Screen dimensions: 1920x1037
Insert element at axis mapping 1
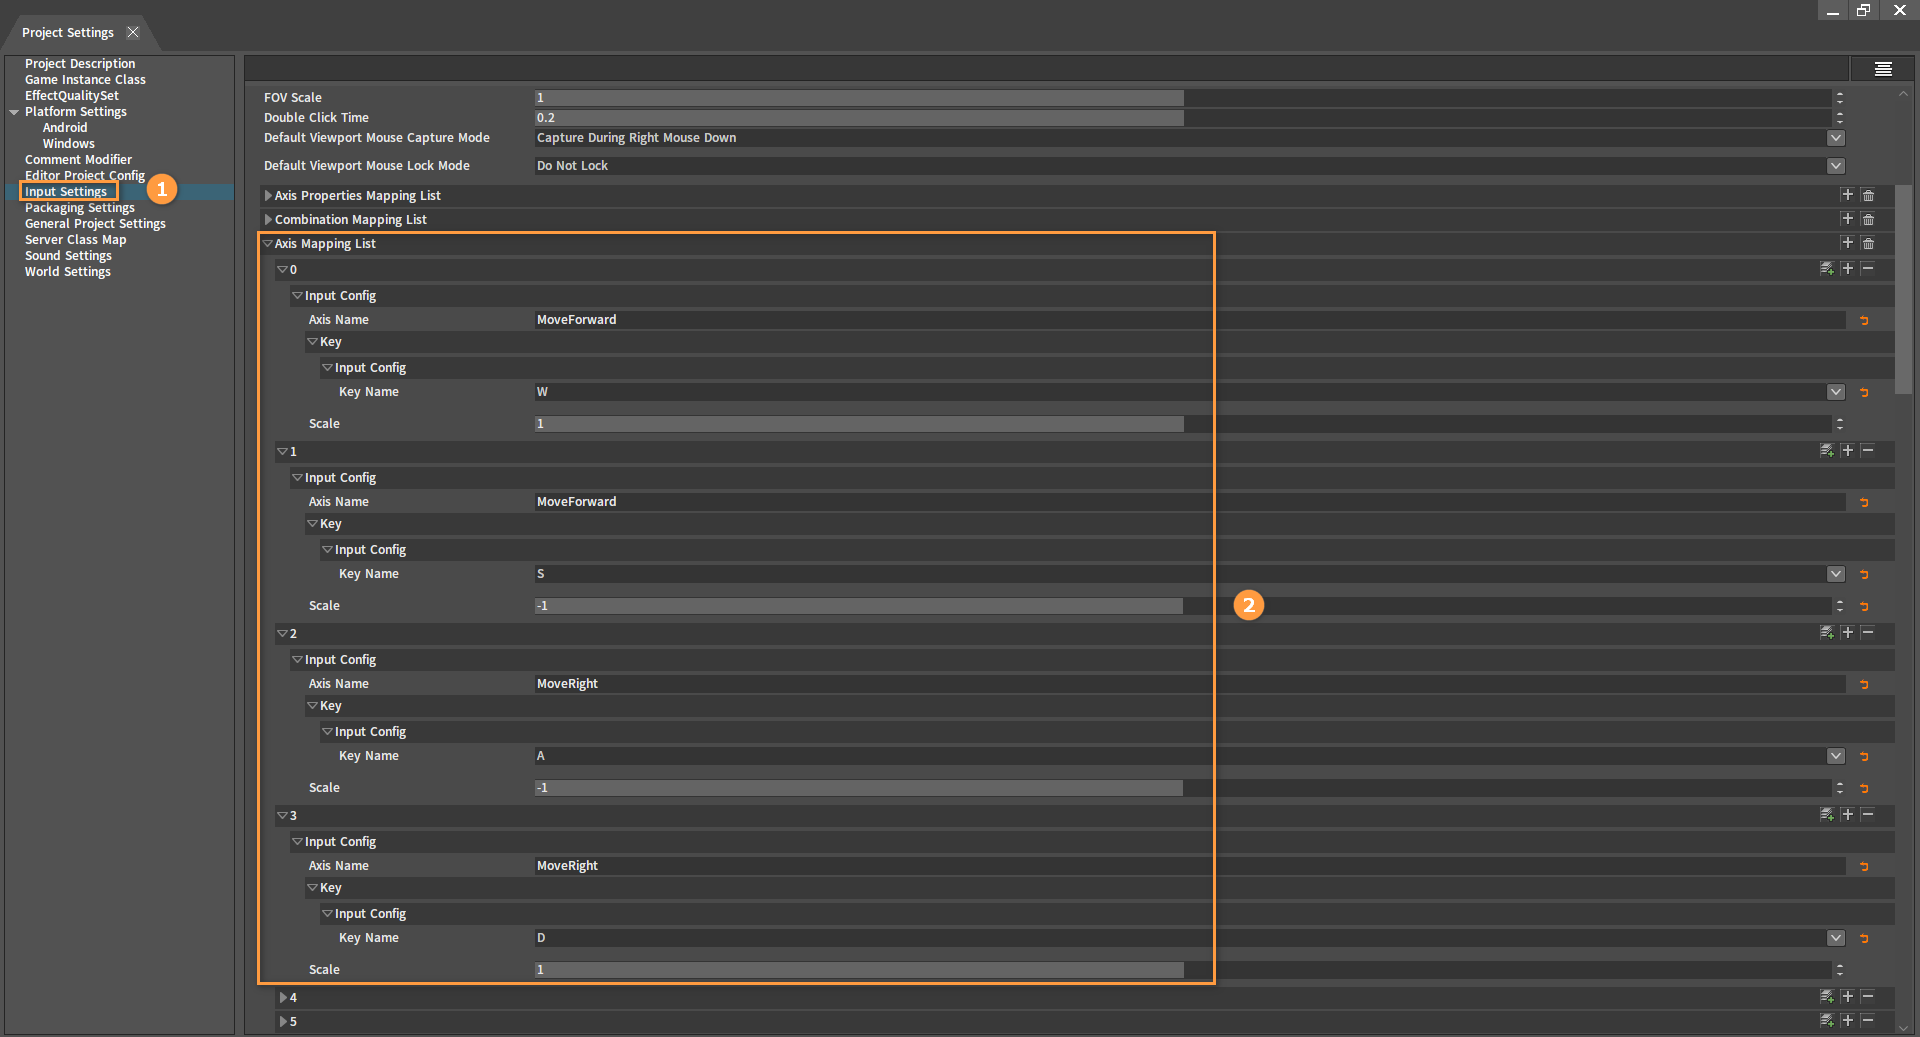(x=1847, y=451)
